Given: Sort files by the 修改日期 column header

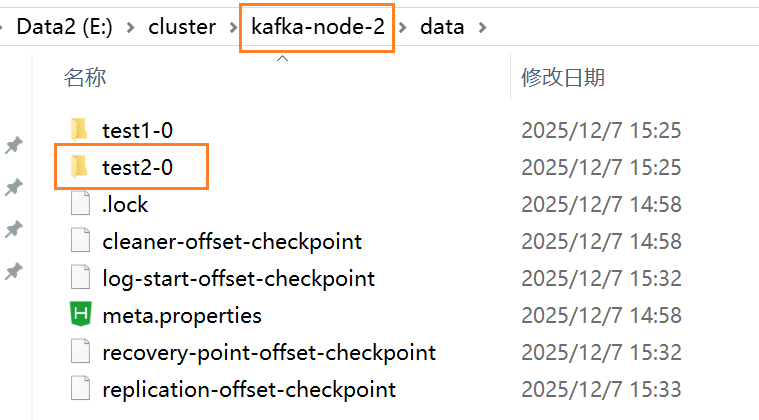Looking at the screenshot, I should coord(563,78).
